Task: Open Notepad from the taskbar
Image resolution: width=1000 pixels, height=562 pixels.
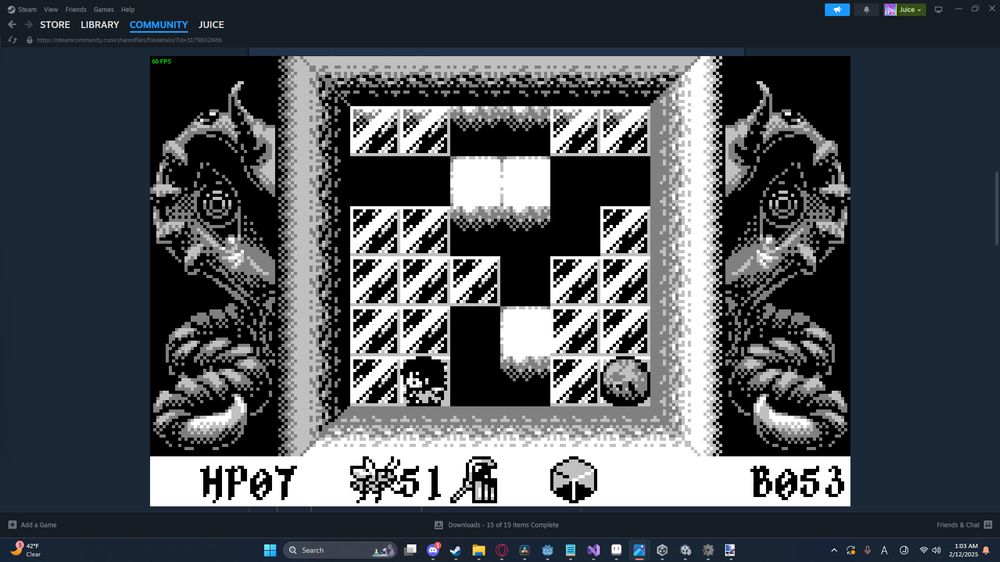Action: click(x=570, y=550)
